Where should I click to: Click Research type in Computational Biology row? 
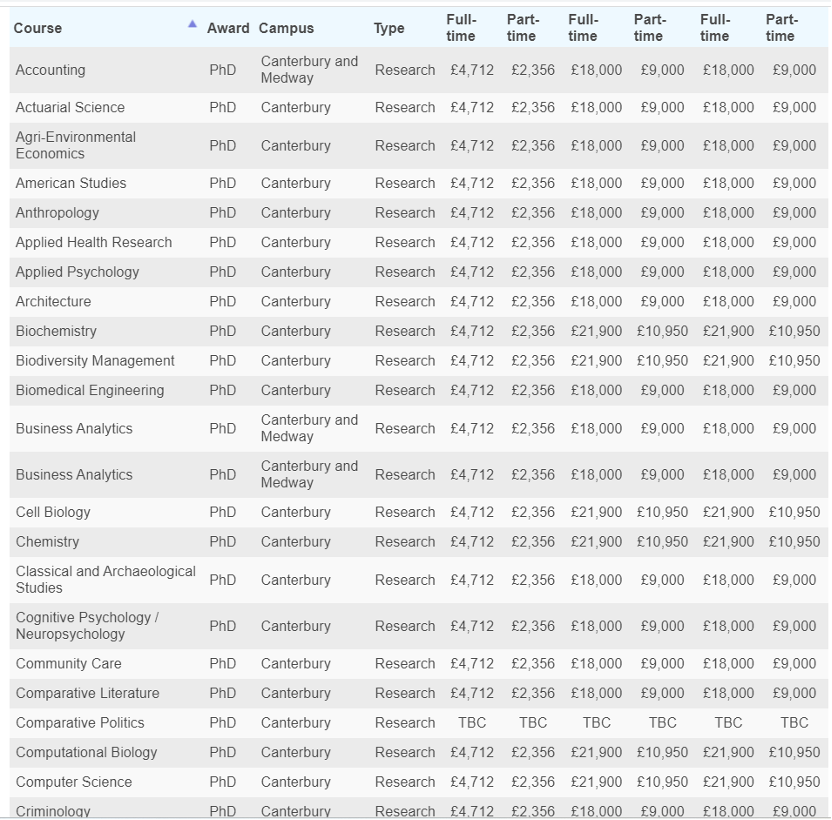[405, 753]
